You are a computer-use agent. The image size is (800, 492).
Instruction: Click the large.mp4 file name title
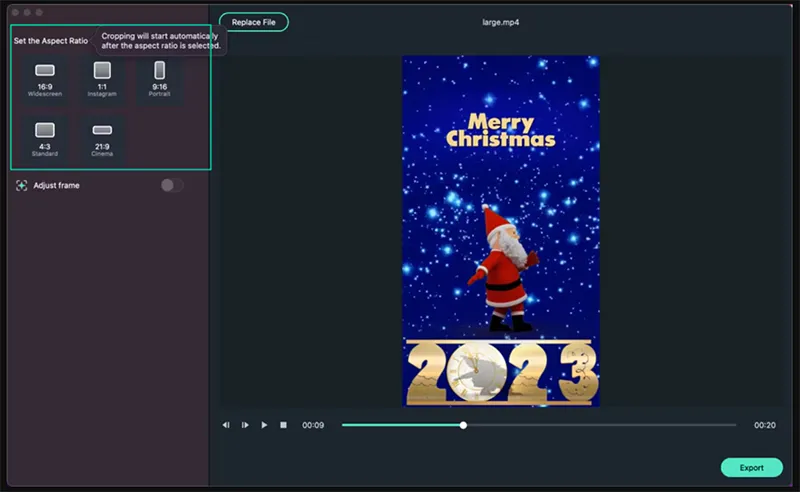tap(500, 21)
